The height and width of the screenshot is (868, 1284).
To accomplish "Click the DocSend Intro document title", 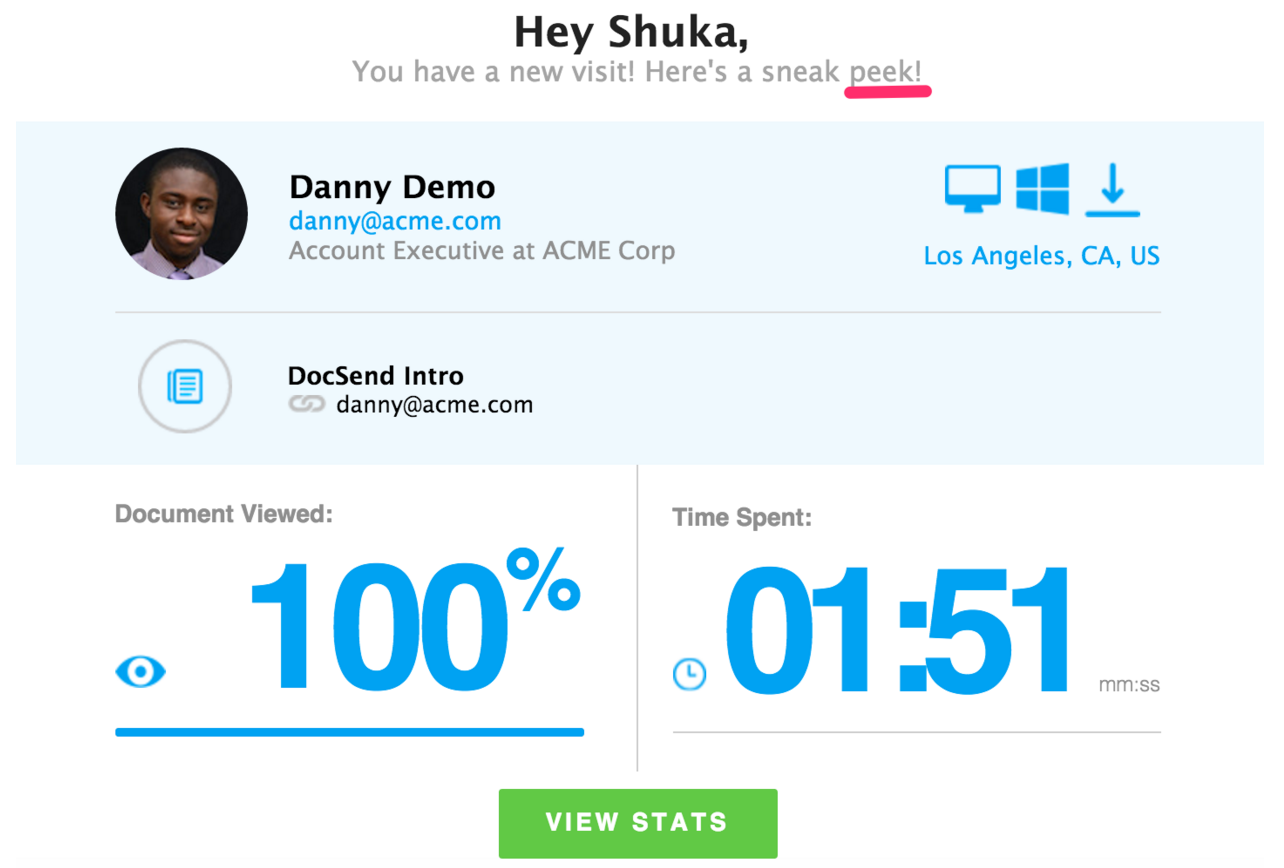I will tap(375, 376).
